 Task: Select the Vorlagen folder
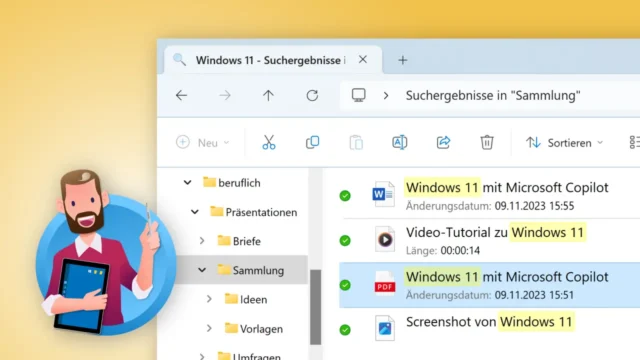point(254,328)
